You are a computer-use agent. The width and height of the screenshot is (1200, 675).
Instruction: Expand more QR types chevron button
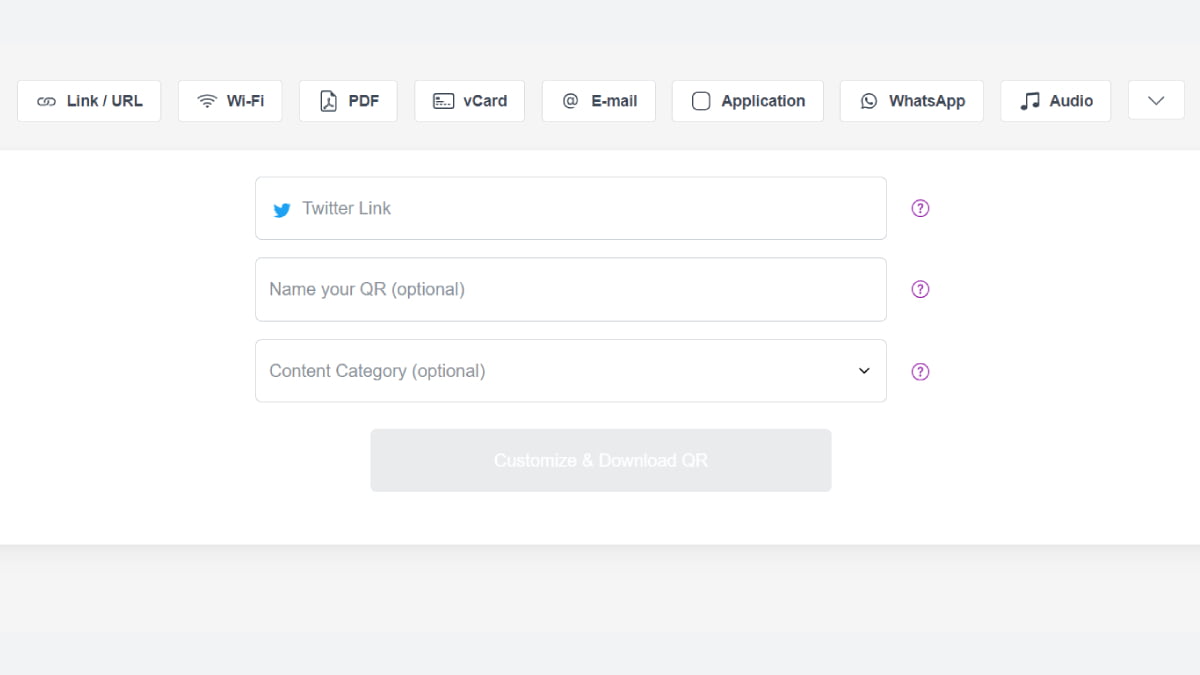[x=1156, y=100]
